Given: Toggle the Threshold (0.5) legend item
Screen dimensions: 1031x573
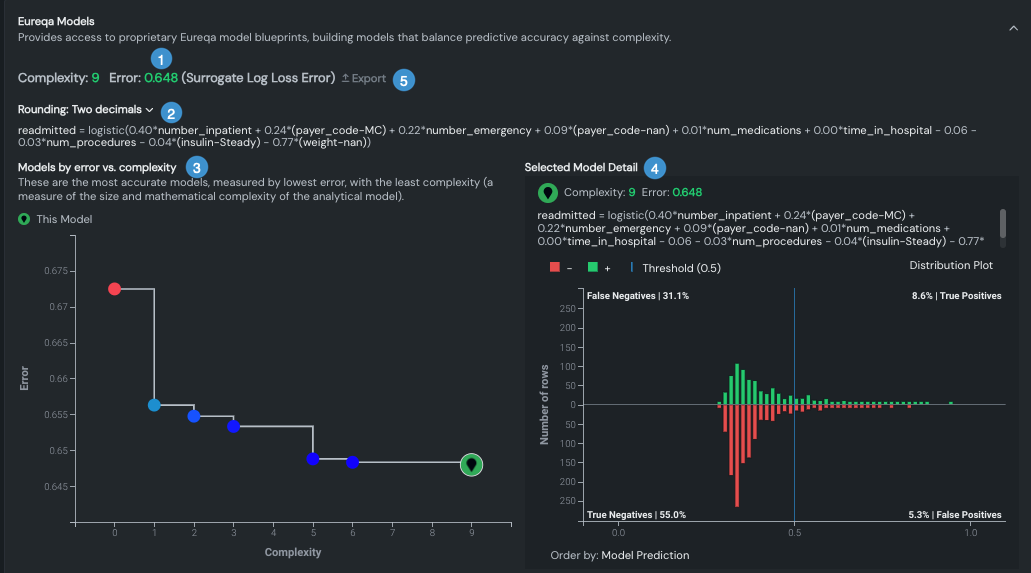Looking at the screenshot, I should pyautogui.click(x=675, y=268).
